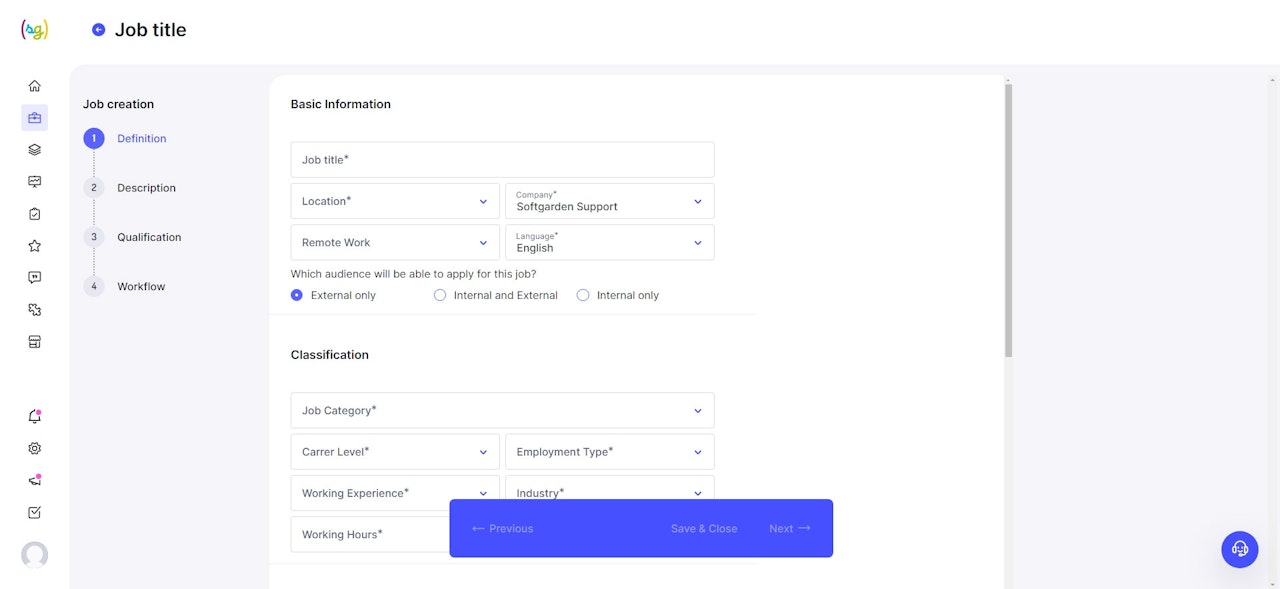Select the External only radio option
The width and height of the screenshot is (1280, 589).
click(297, 295)
